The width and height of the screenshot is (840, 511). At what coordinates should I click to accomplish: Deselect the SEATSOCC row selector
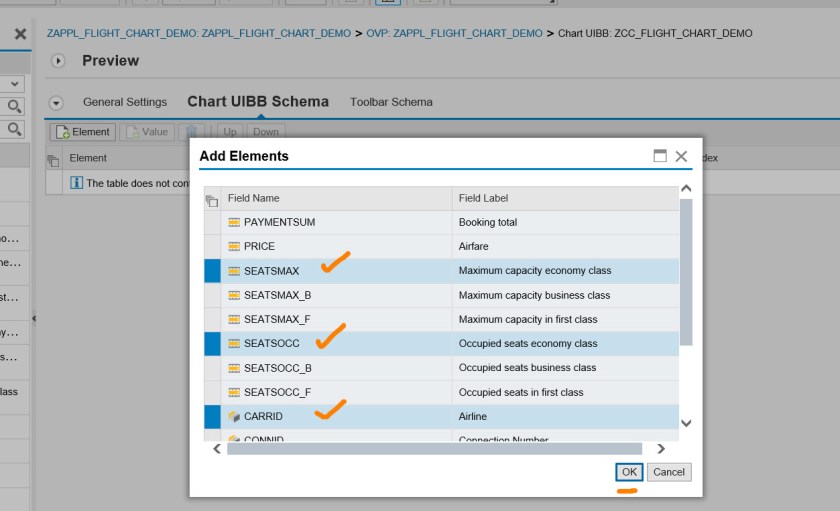(x=212, y=344)
